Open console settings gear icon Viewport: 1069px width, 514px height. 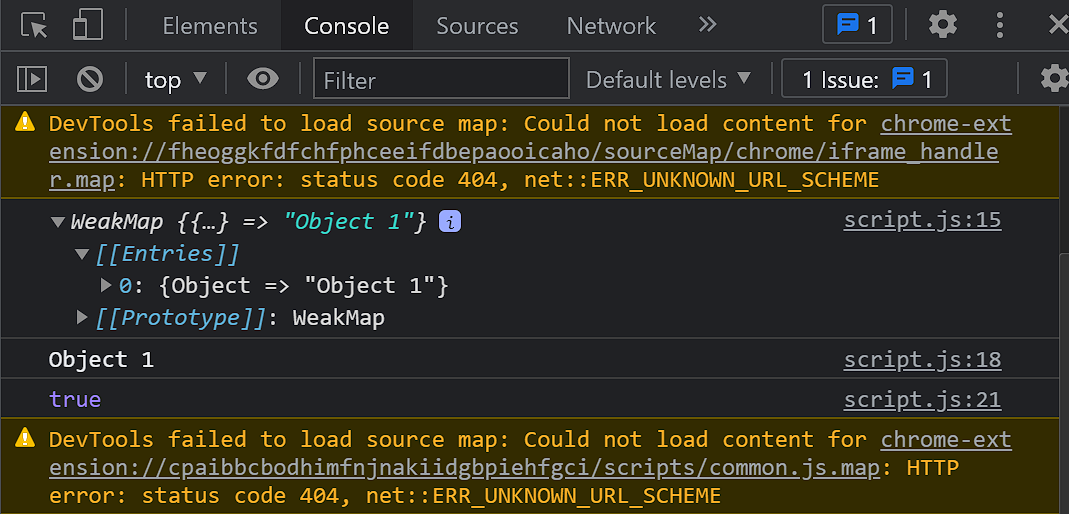[1053, 79]
